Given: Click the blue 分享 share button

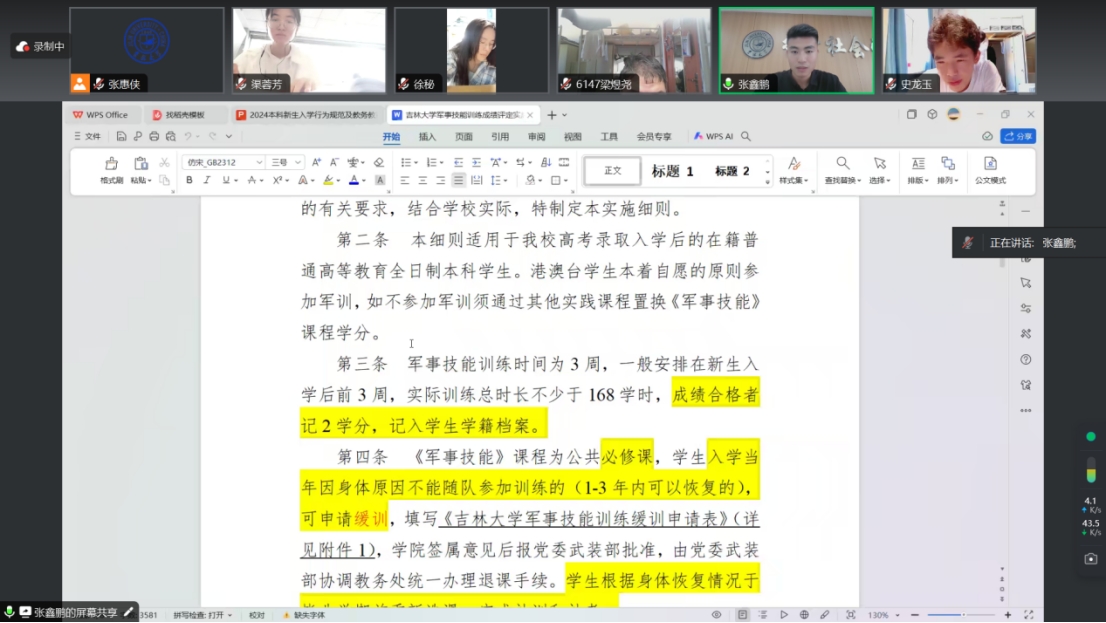Looking at the screenshot, I should point(1018,136).
